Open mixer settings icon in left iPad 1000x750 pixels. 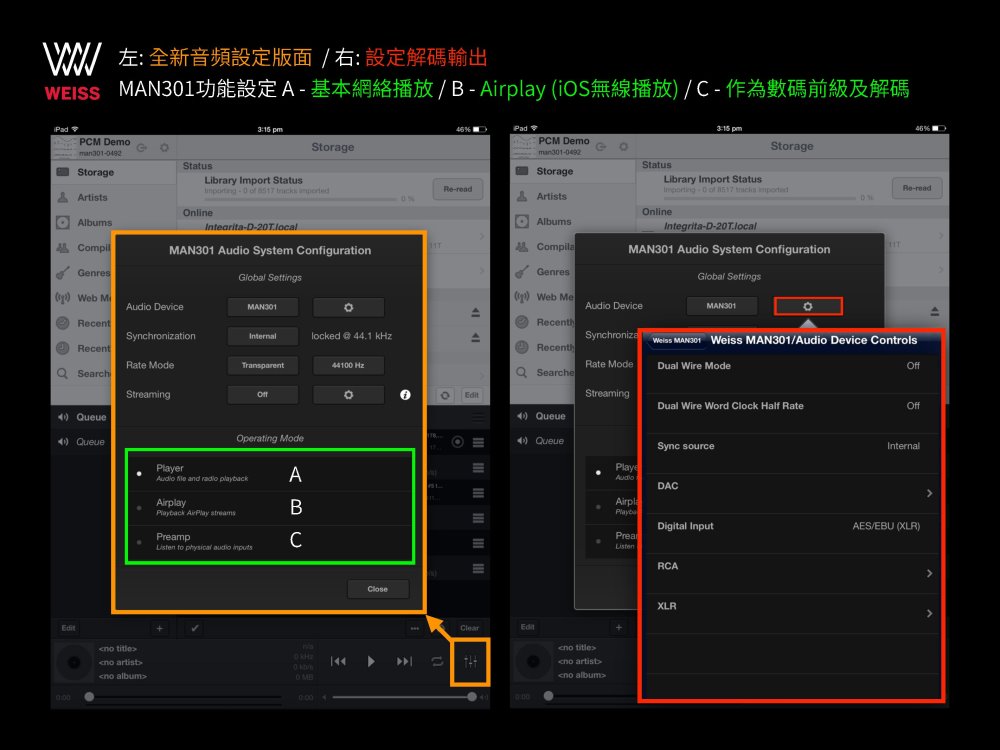tap(471, 662)
